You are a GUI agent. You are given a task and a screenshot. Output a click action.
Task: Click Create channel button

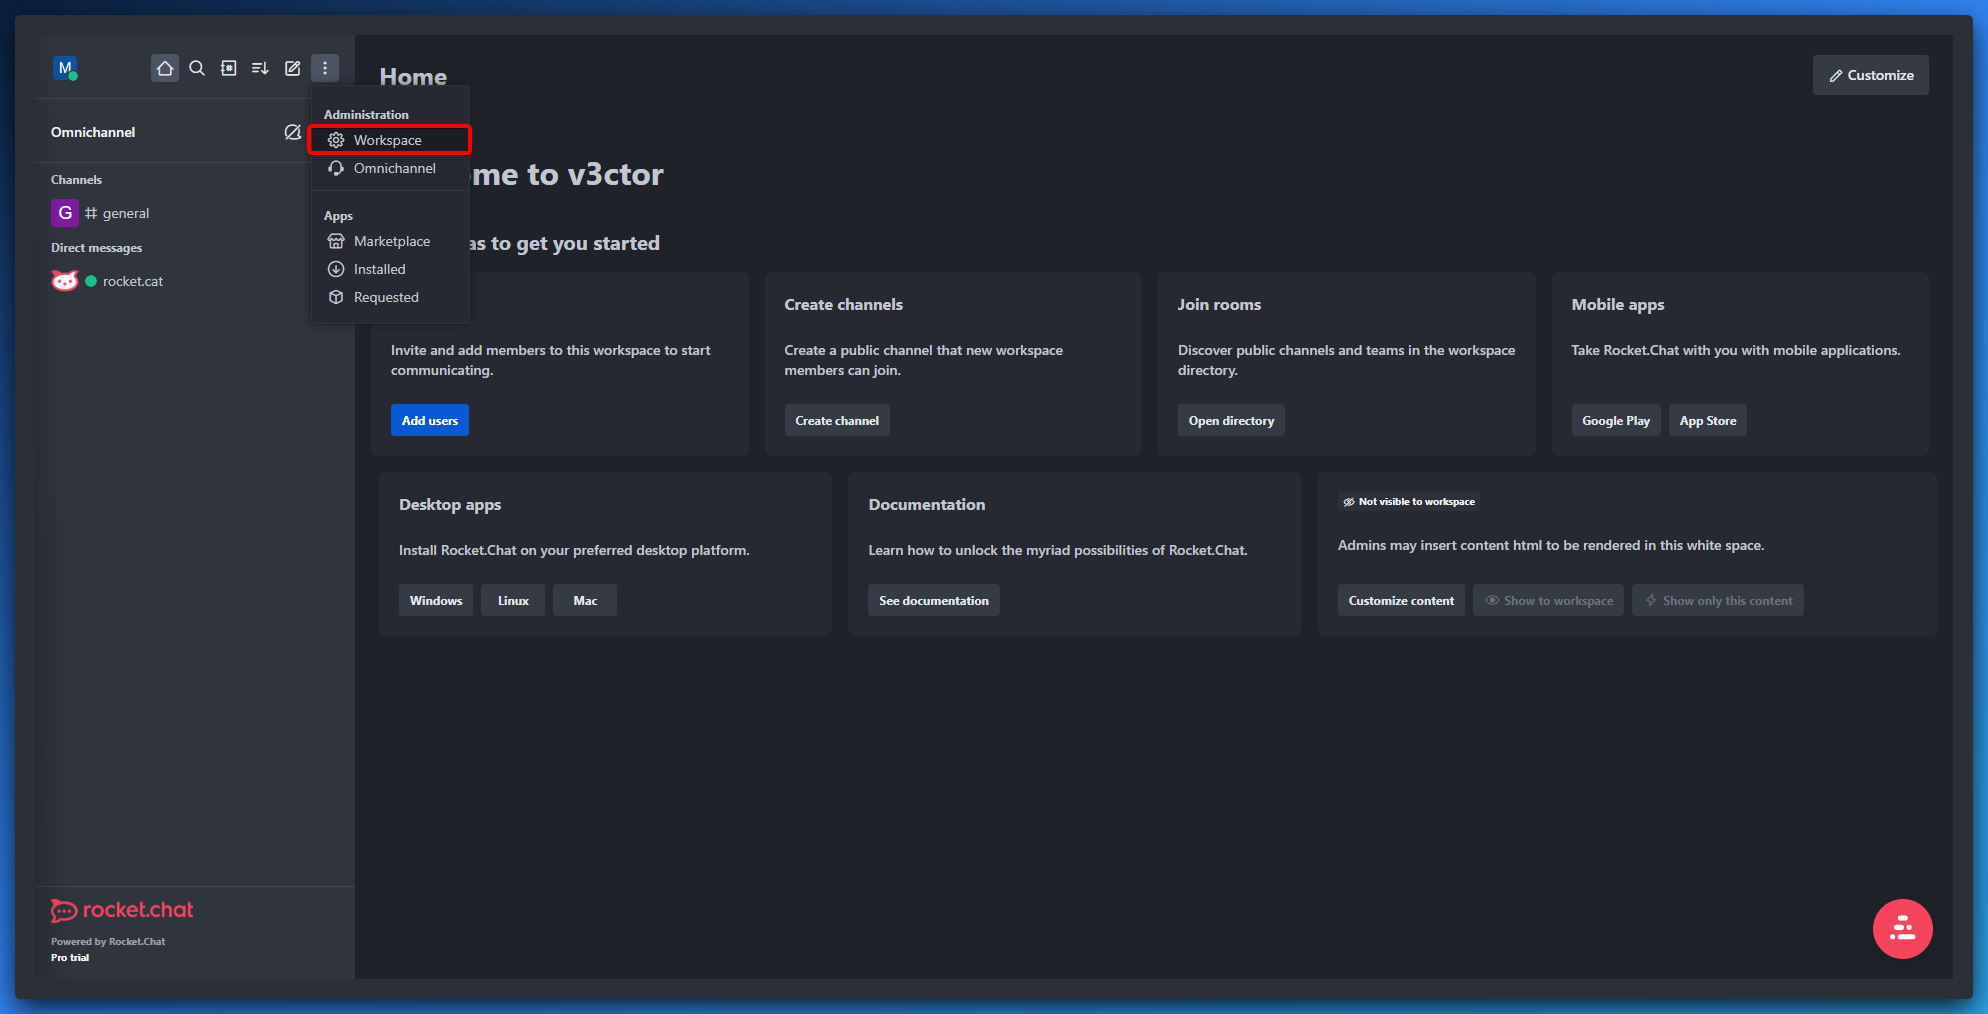pos(837,420)
